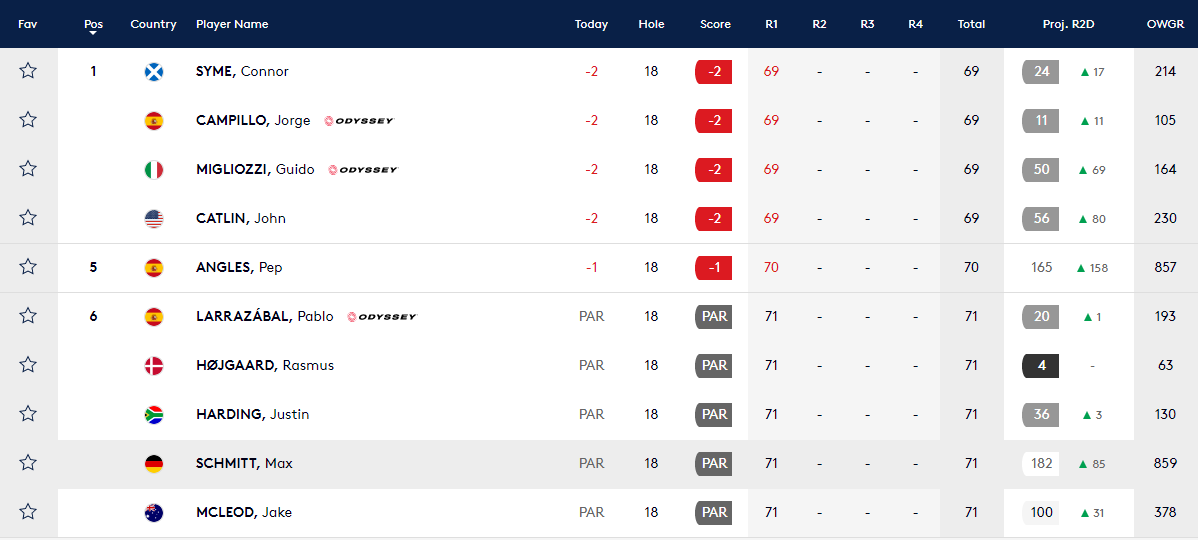Screen dimensions: 1200x540
Task: Click South Africa flag beside Harding
Action: point(153,414)
